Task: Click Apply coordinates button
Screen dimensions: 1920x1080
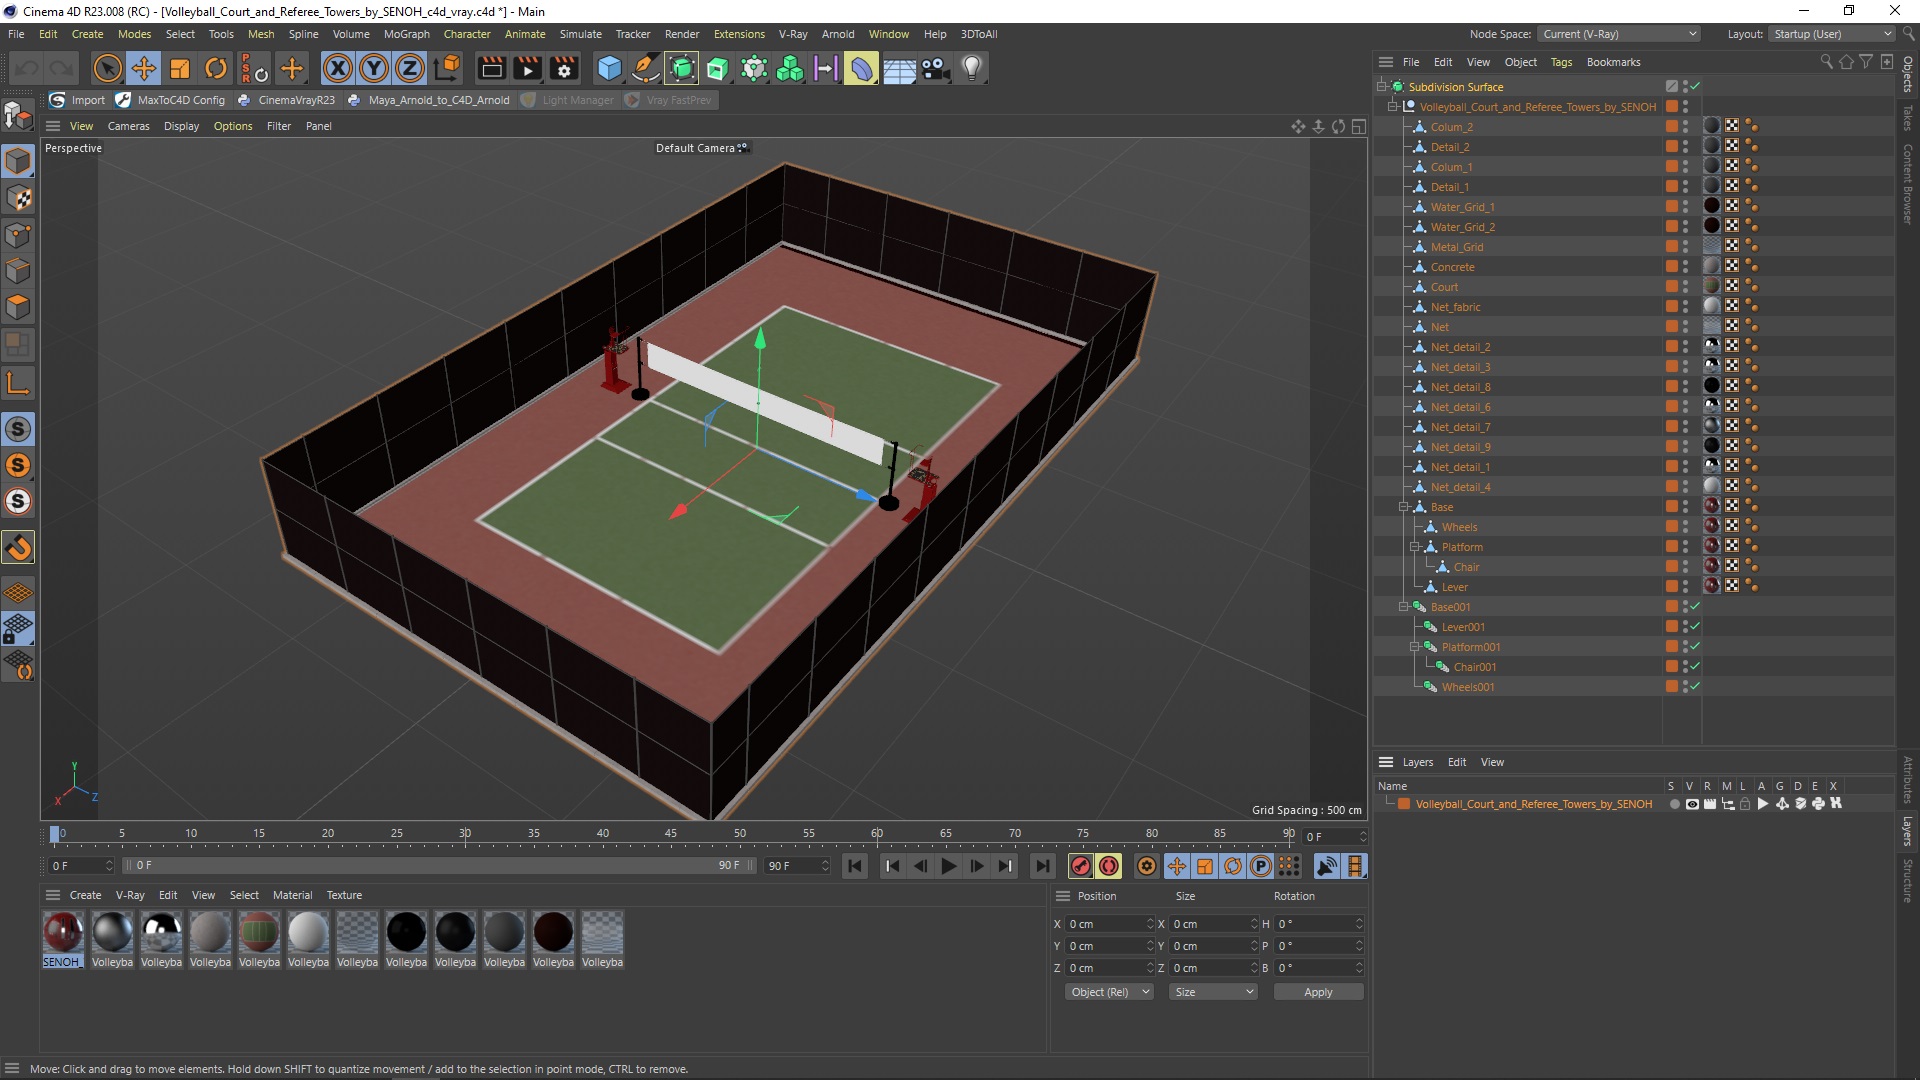Action: click(x=1318, y=992)
